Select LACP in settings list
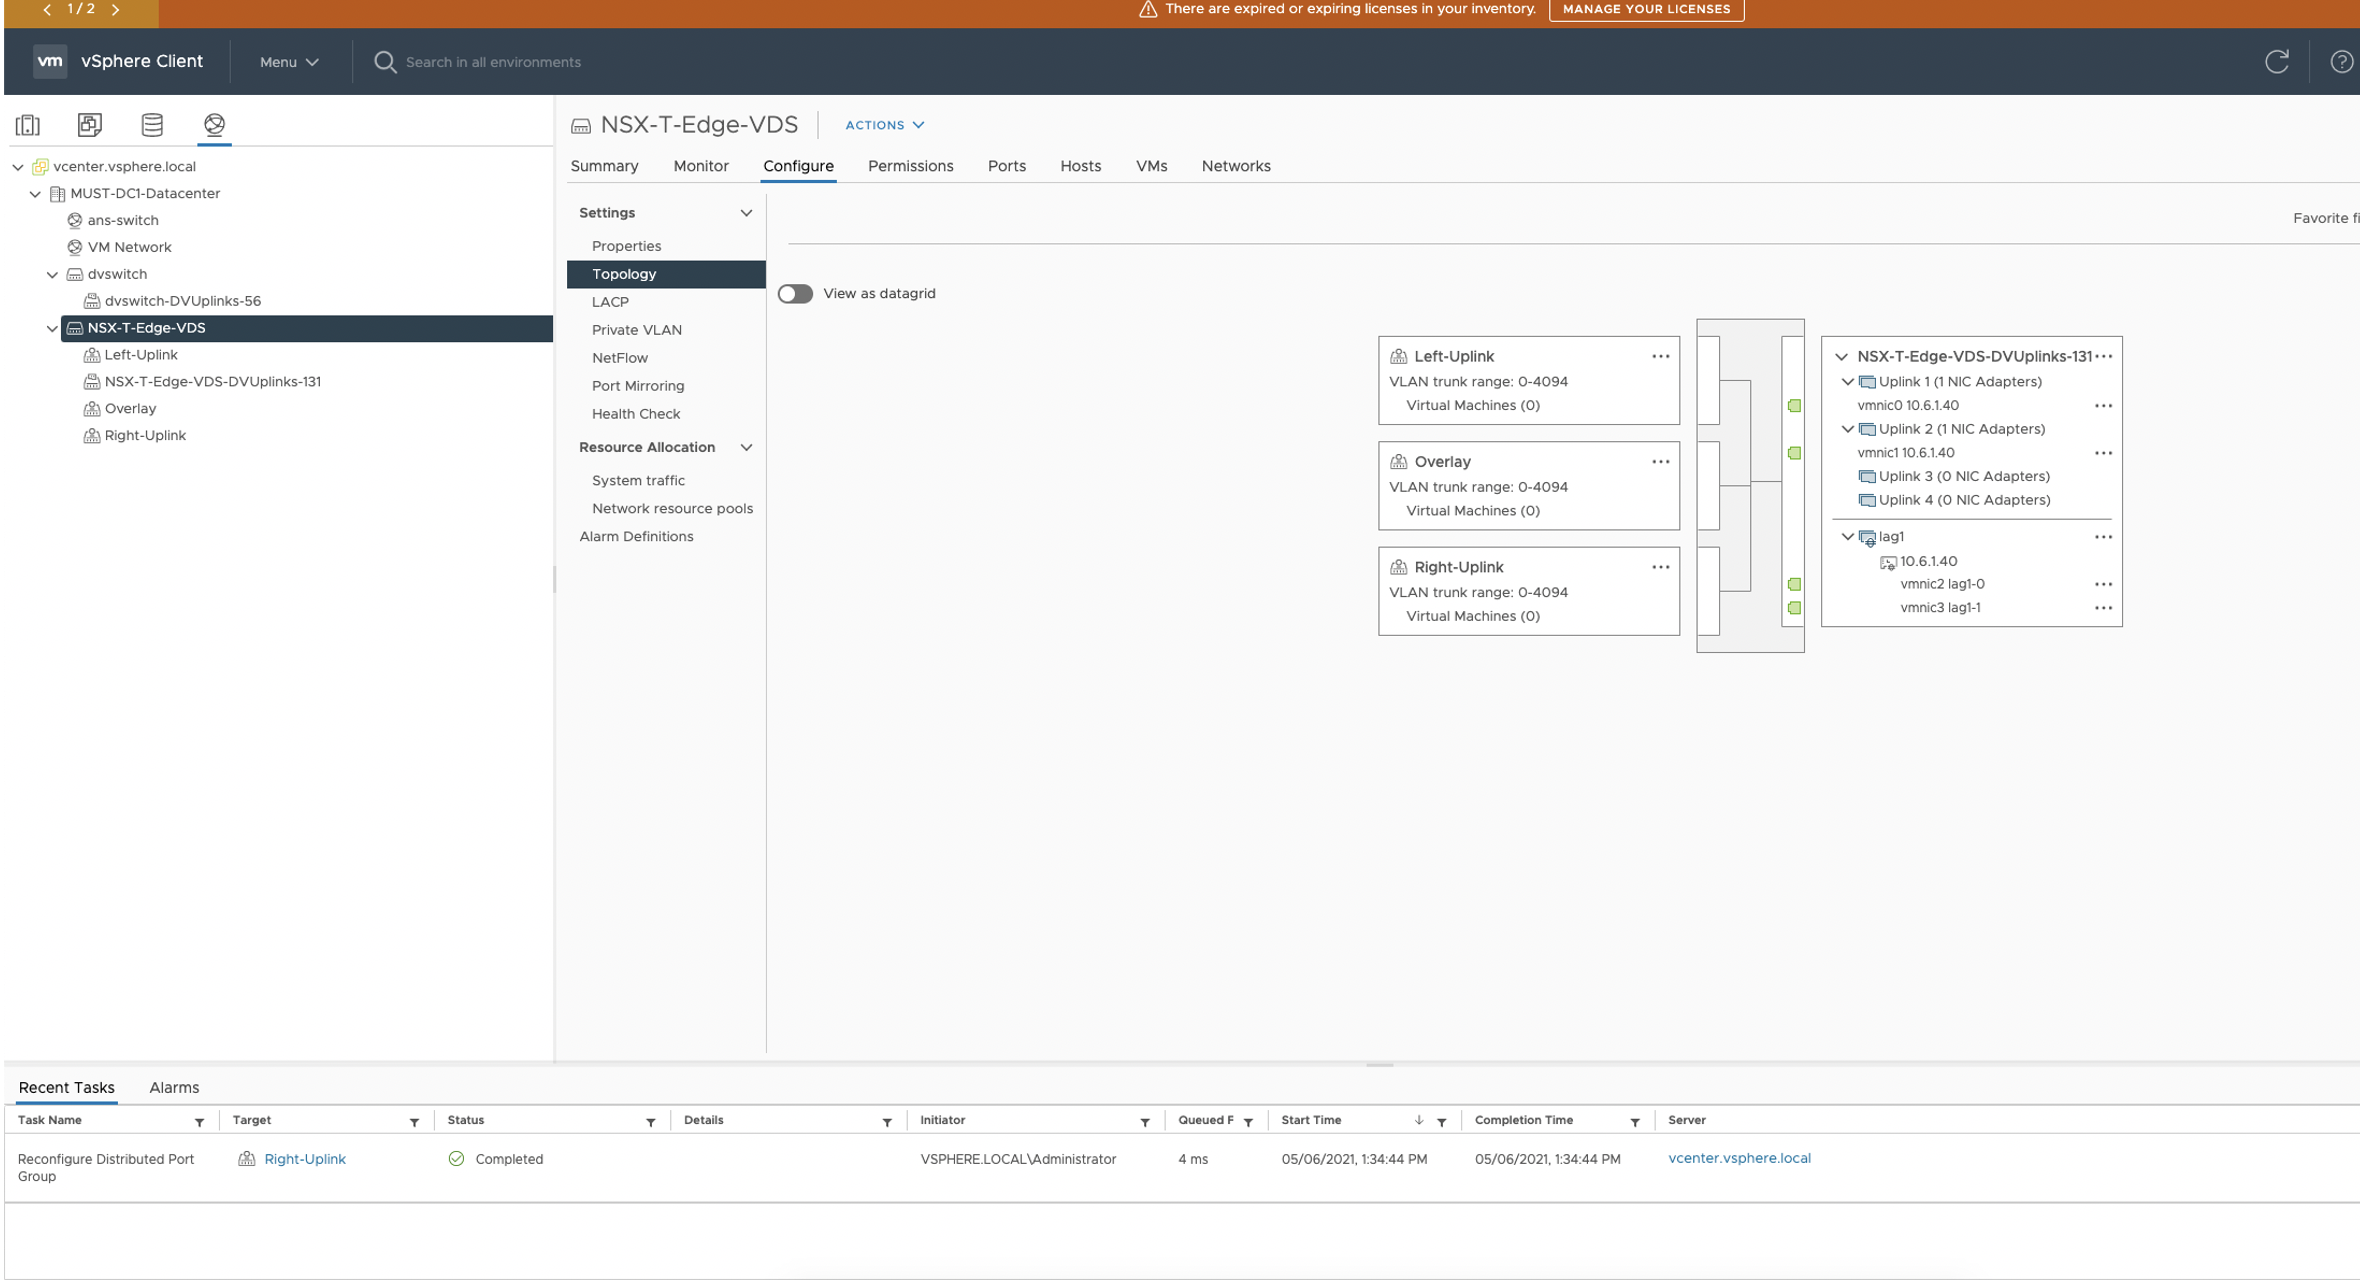Screen dimensions: 2360x1280 click(x=610, y=302)
